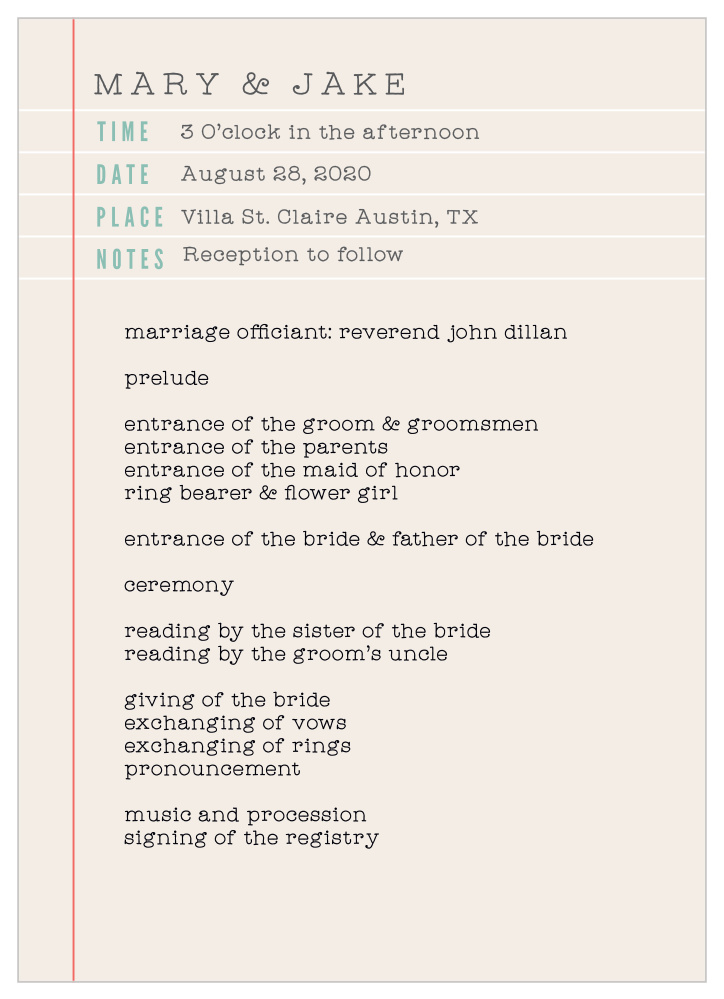This screenshot has height=999, width=724.
Task: Select the prelude line
Action: click(x=166, y=379)
